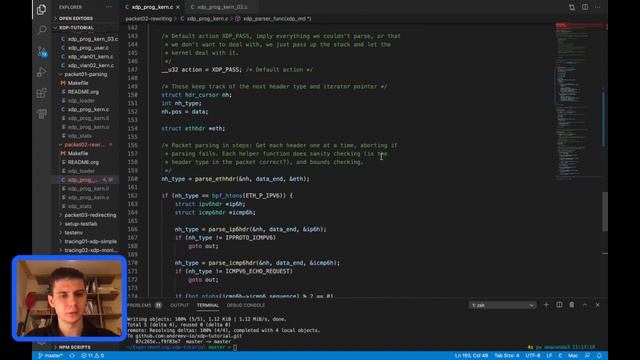Open errors and warnings count in status bar
The width and height of the screenshot is (640, 360).
92,356
